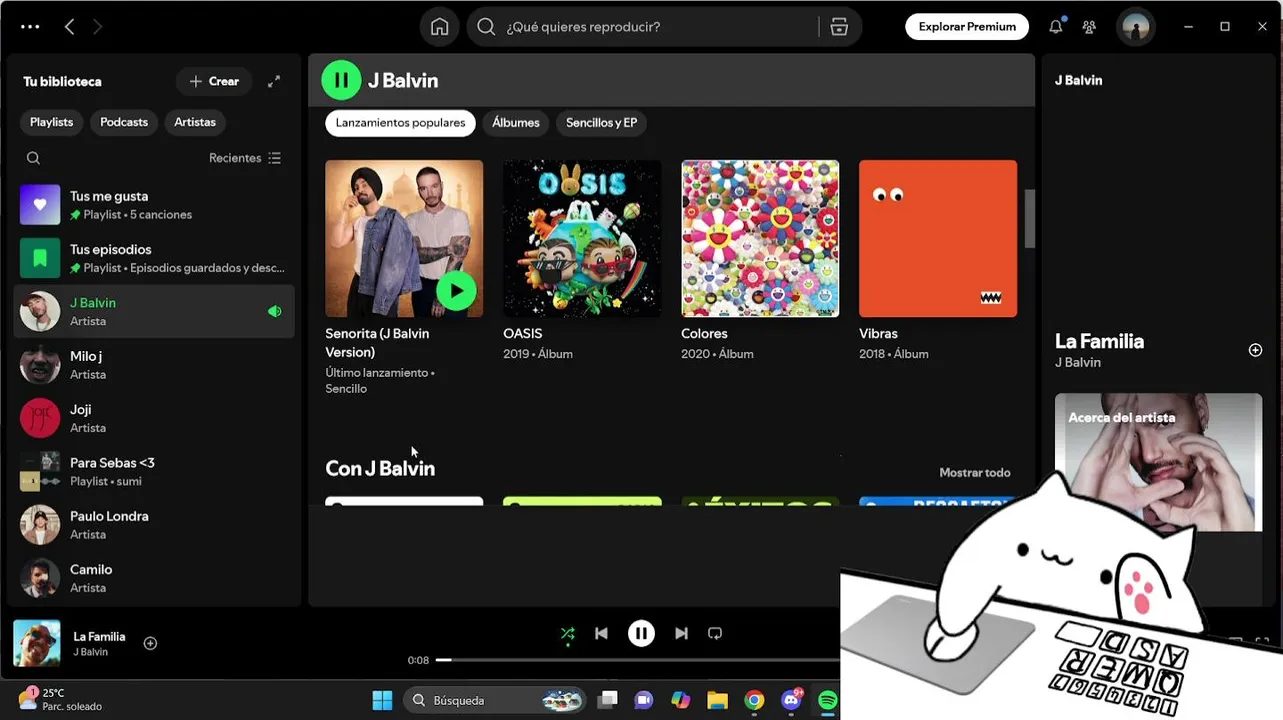This screenshot has height=720, width=1283.
Task: Open Tus episodios playlist
Action: pyautogui.click(x=154, y=258)
